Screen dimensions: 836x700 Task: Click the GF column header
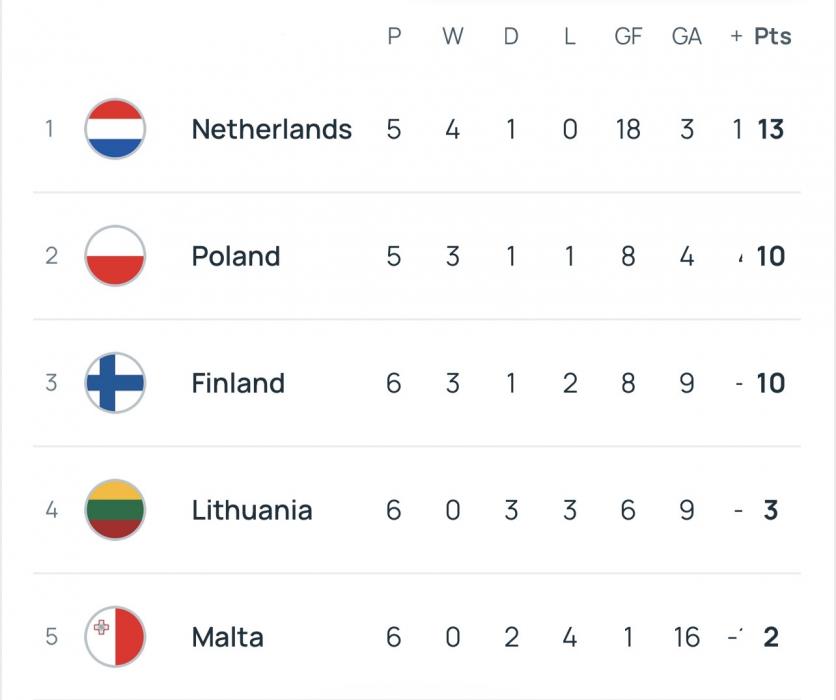[628, 37]
